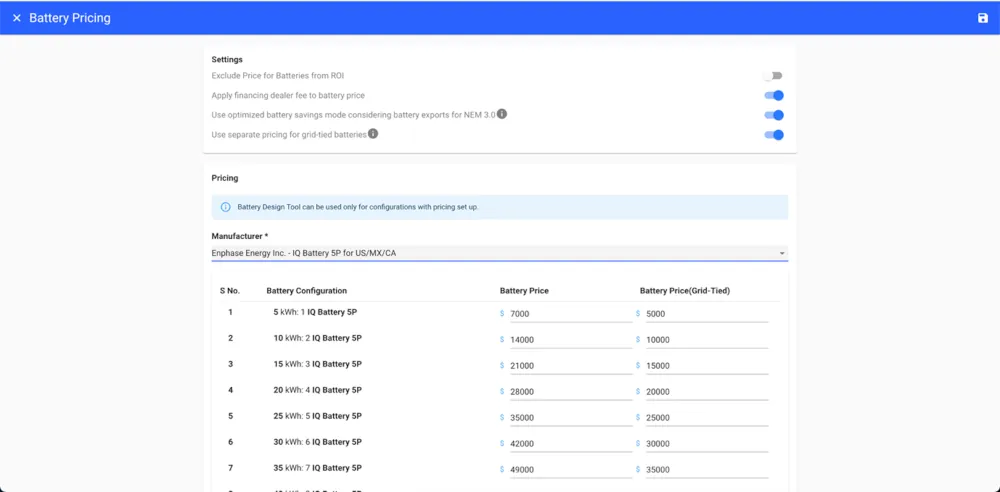Click the 'Settings' section heading
Viewport: 1000px width, 492px height.
tap(227, 59)
